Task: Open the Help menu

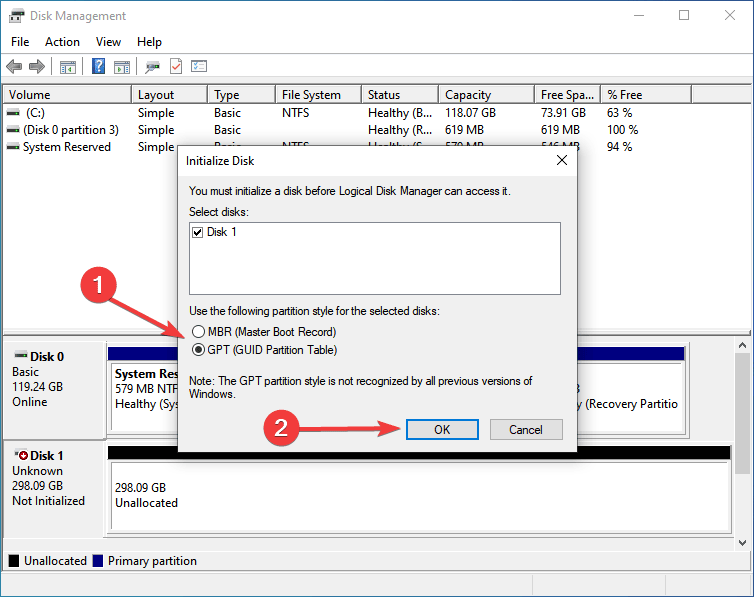Action: point(149,42)
